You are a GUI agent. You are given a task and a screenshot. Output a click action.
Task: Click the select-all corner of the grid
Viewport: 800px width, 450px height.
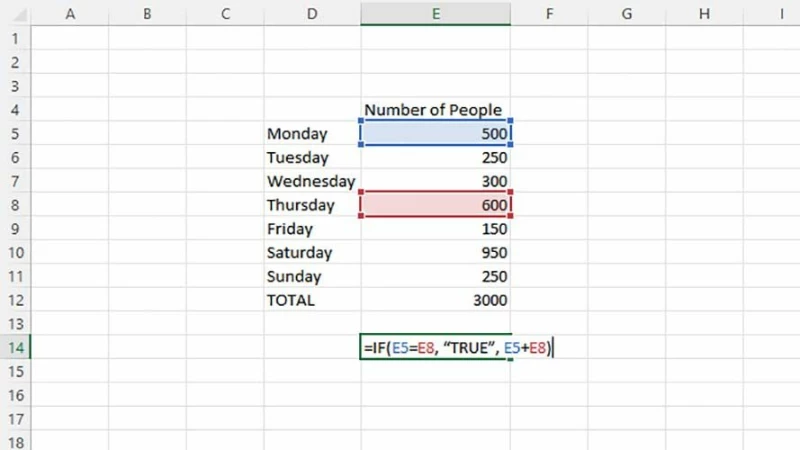(x=16, y=14)
